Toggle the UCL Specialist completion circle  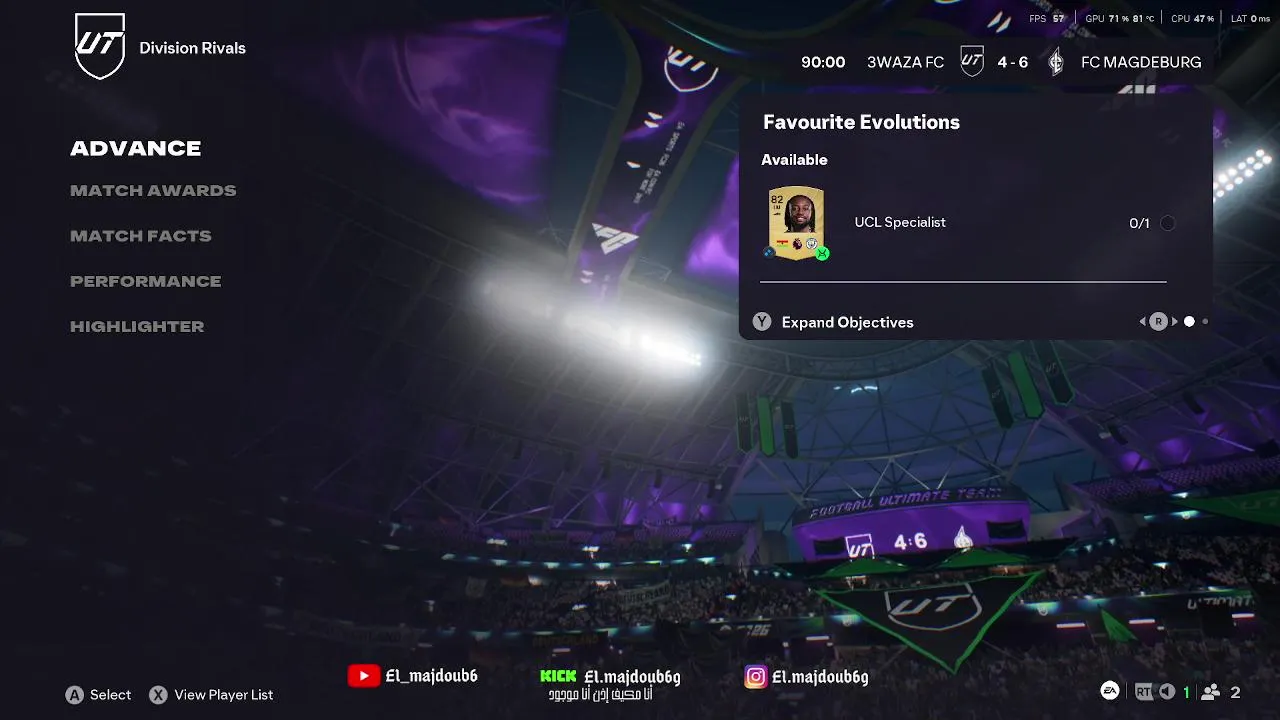click(x=1167, y=223)
